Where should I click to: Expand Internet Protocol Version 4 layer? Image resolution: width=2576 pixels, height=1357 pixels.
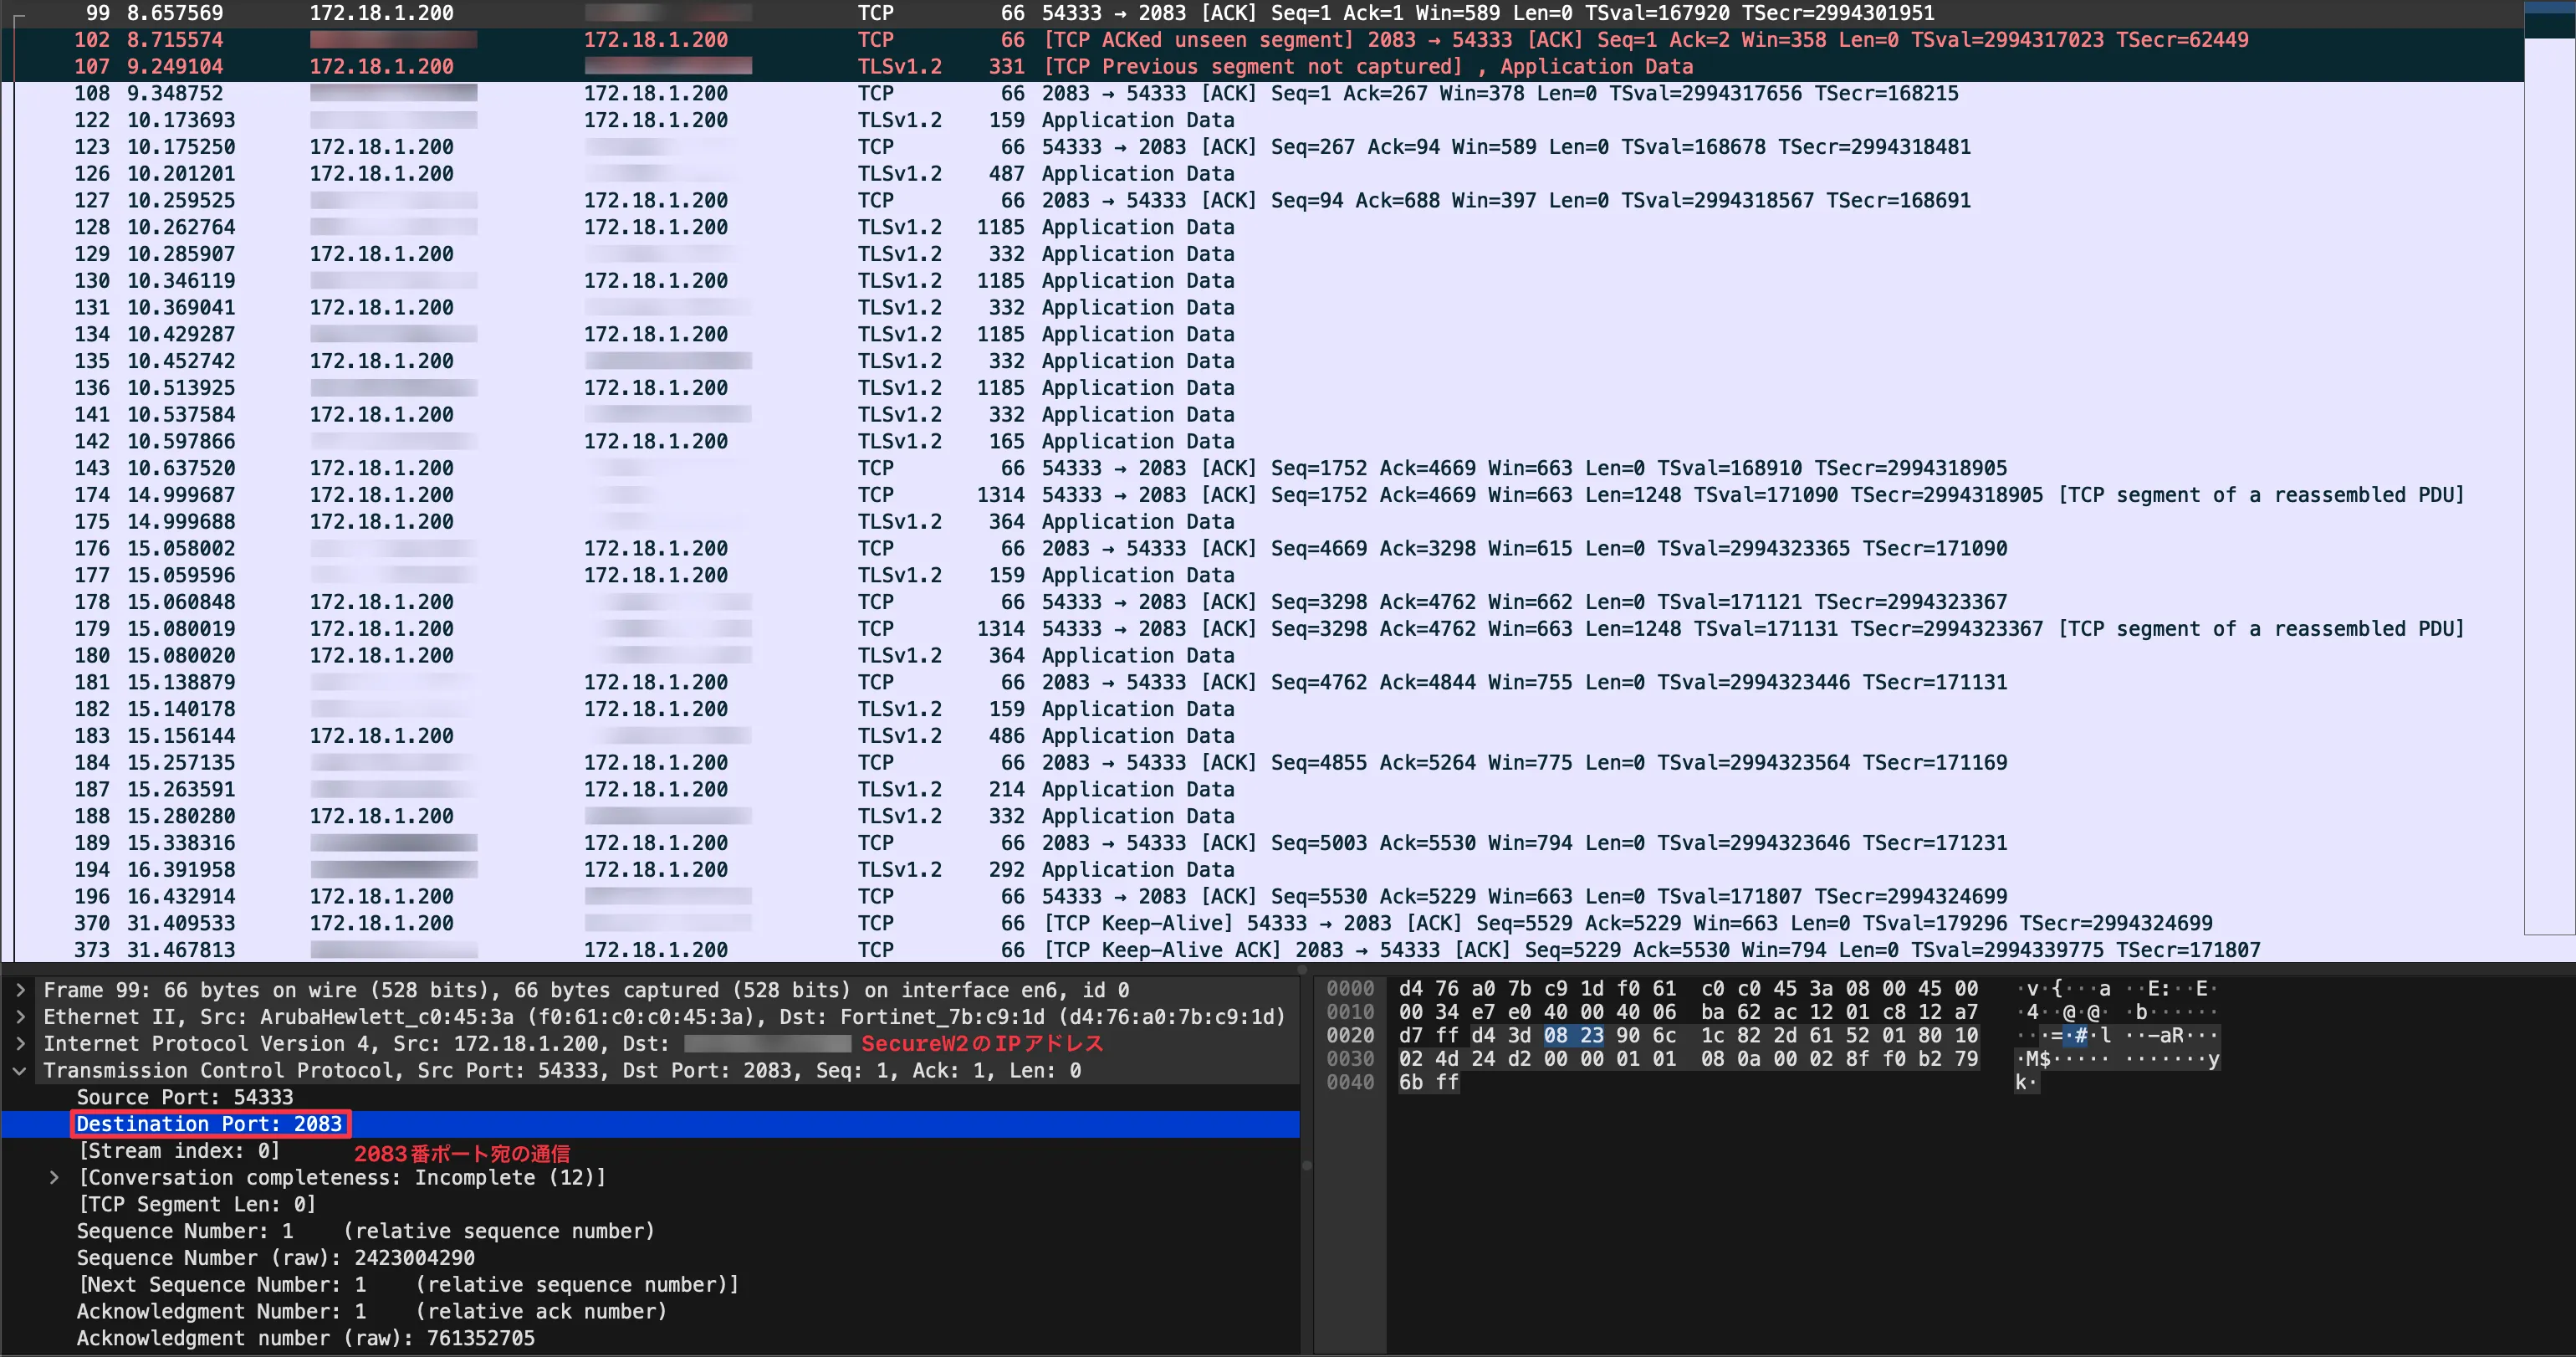click(20, 1043)
